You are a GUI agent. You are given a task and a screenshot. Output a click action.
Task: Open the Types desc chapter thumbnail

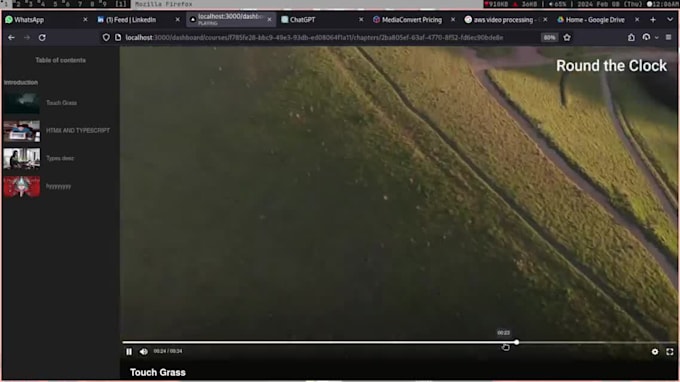[22, 159]
